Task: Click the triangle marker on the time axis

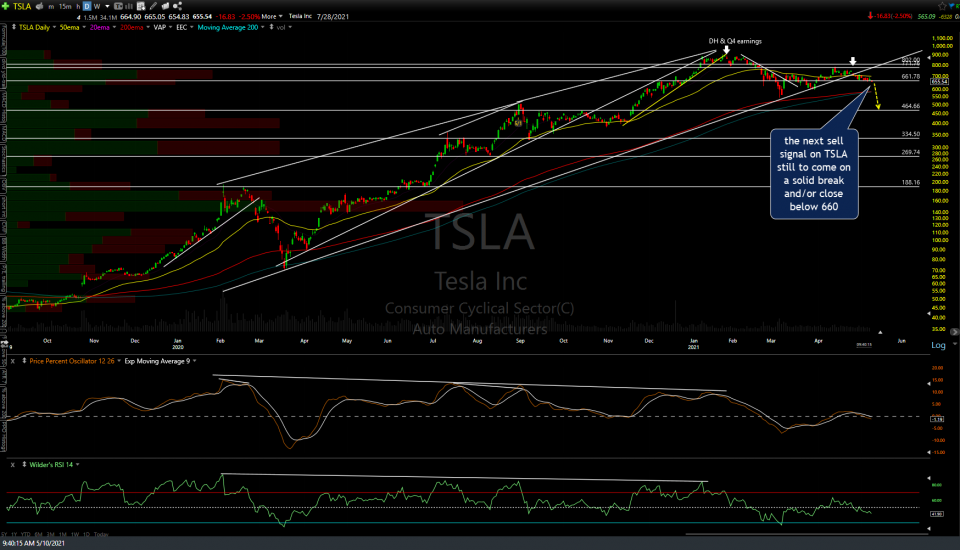Action: click(880, 333)
